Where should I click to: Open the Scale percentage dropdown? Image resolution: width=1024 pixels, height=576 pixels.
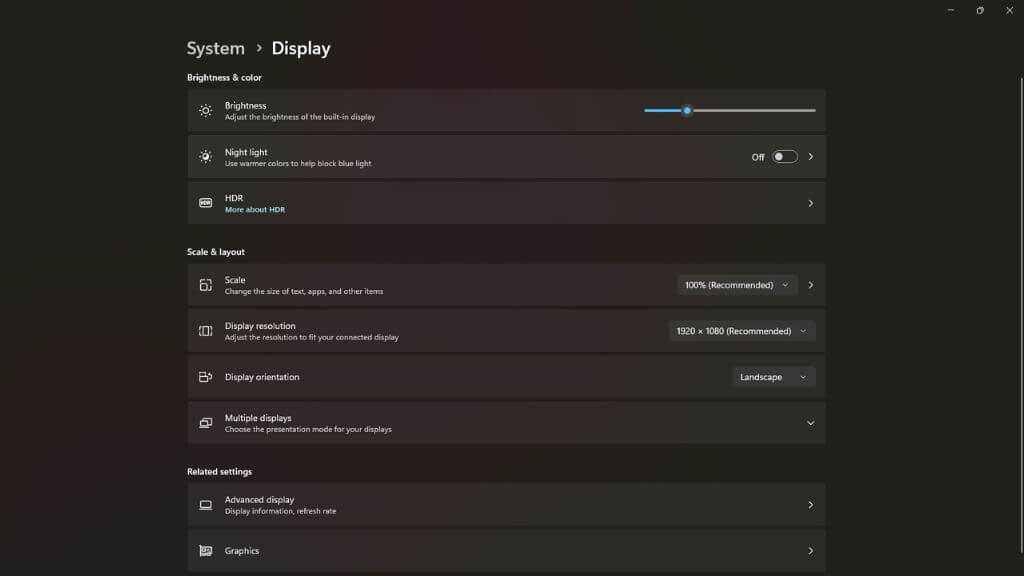click(737, 285)
